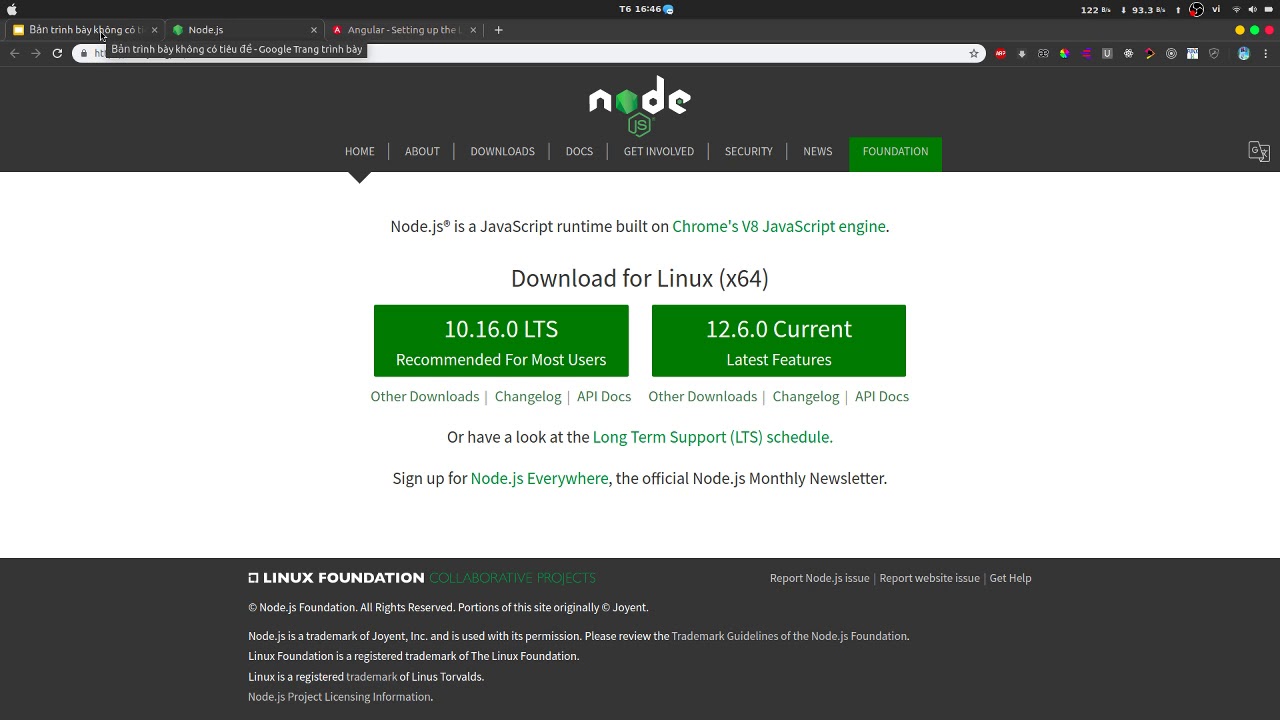The image size is (1280, 720).
Task: Bookmark this page with the star icon
Action: (974, 53)
